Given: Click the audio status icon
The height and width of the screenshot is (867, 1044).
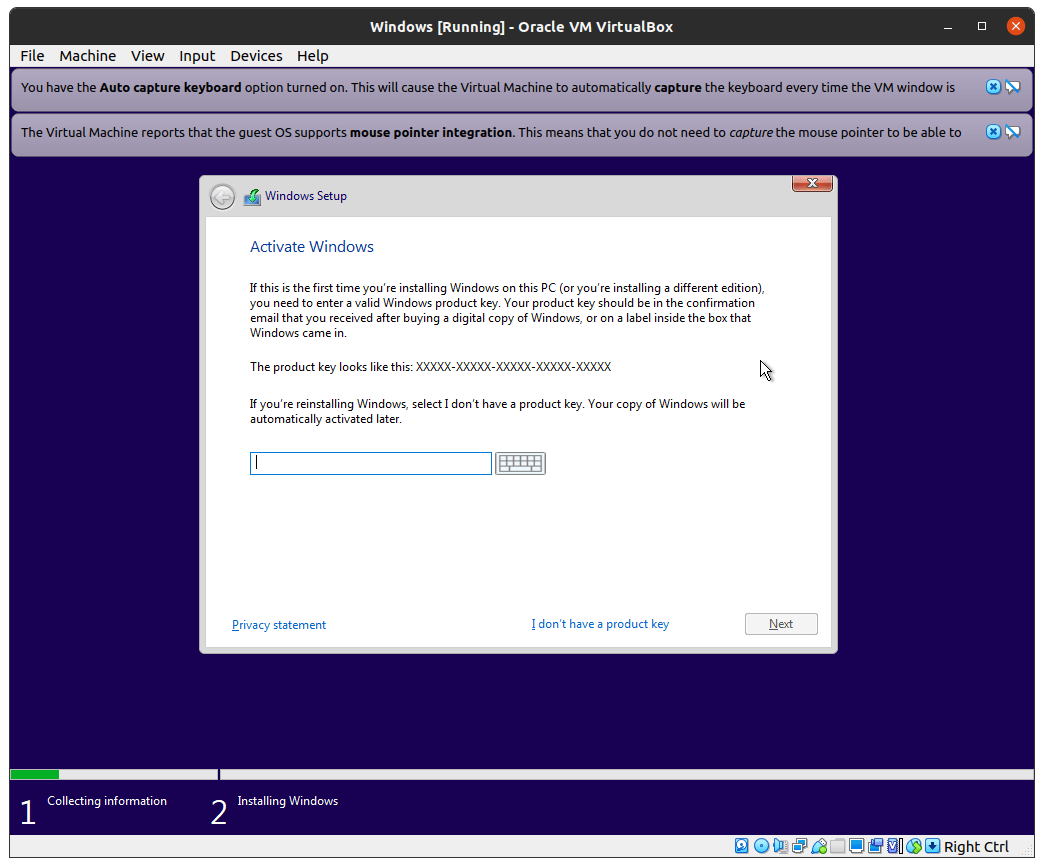Looking at the screenshot, I should click(x=780, y=846).
